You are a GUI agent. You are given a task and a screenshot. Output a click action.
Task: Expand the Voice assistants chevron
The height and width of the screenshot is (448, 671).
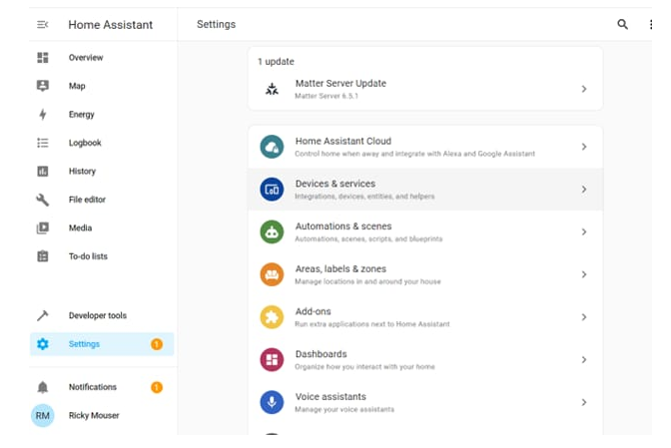pos(584,402)
